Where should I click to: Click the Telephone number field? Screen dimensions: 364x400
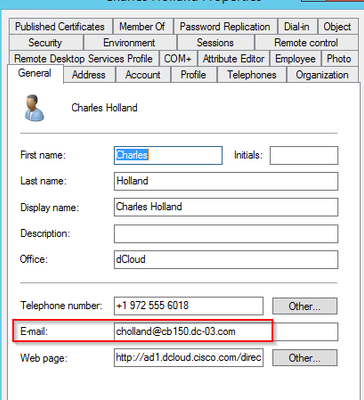(189, 306)
